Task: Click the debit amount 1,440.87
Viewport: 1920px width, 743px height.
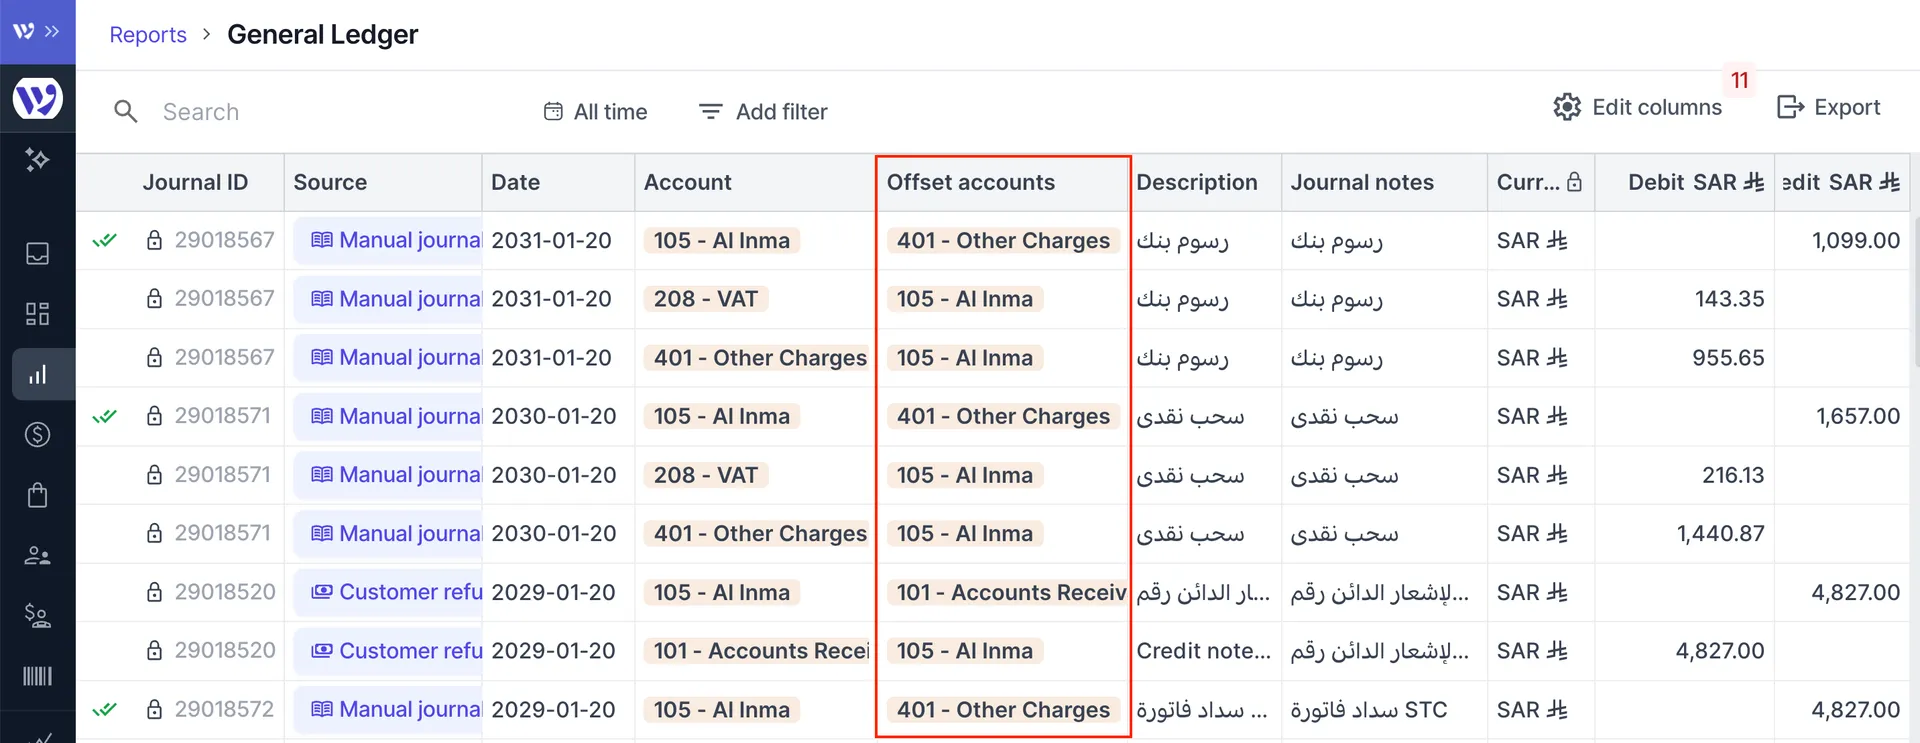Action: [1721, 534]
